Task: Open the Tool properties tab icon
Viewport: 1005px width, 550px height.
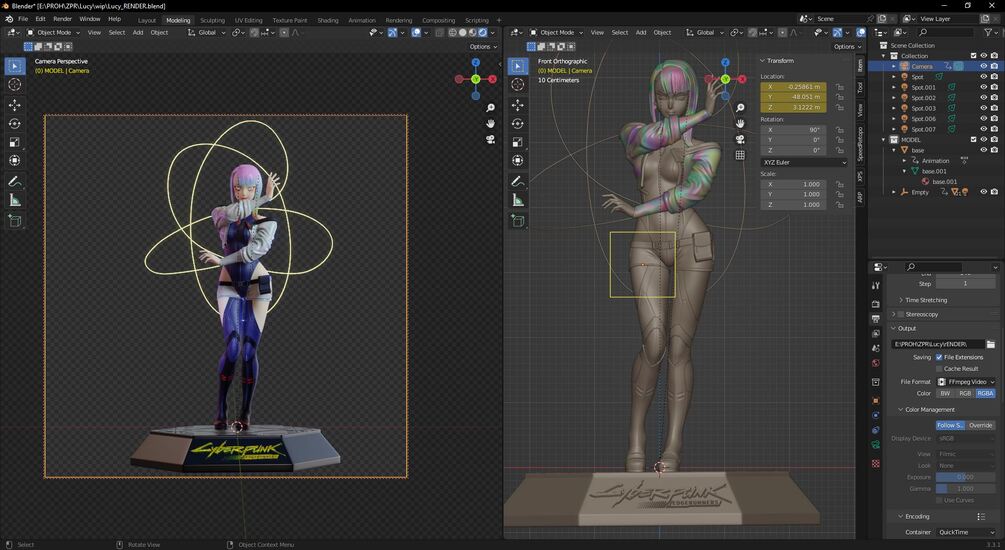Action: (x=876, y=286)
